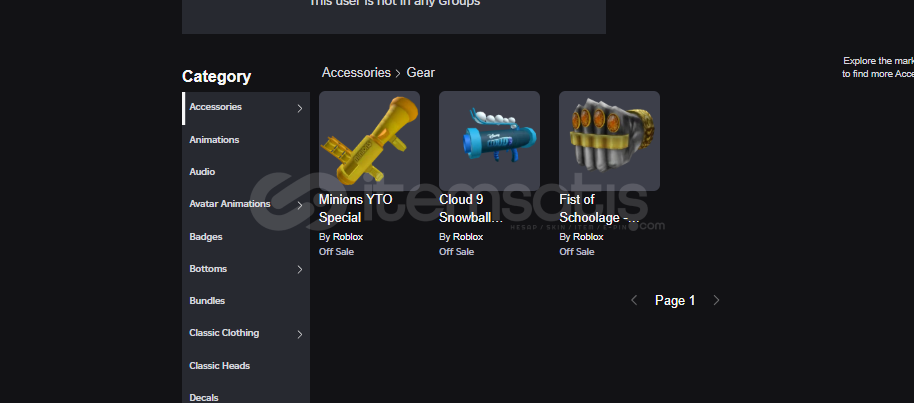Expand the Classic Clothing category chevron
Screen dimensions: 914x403
pos(300,334)
